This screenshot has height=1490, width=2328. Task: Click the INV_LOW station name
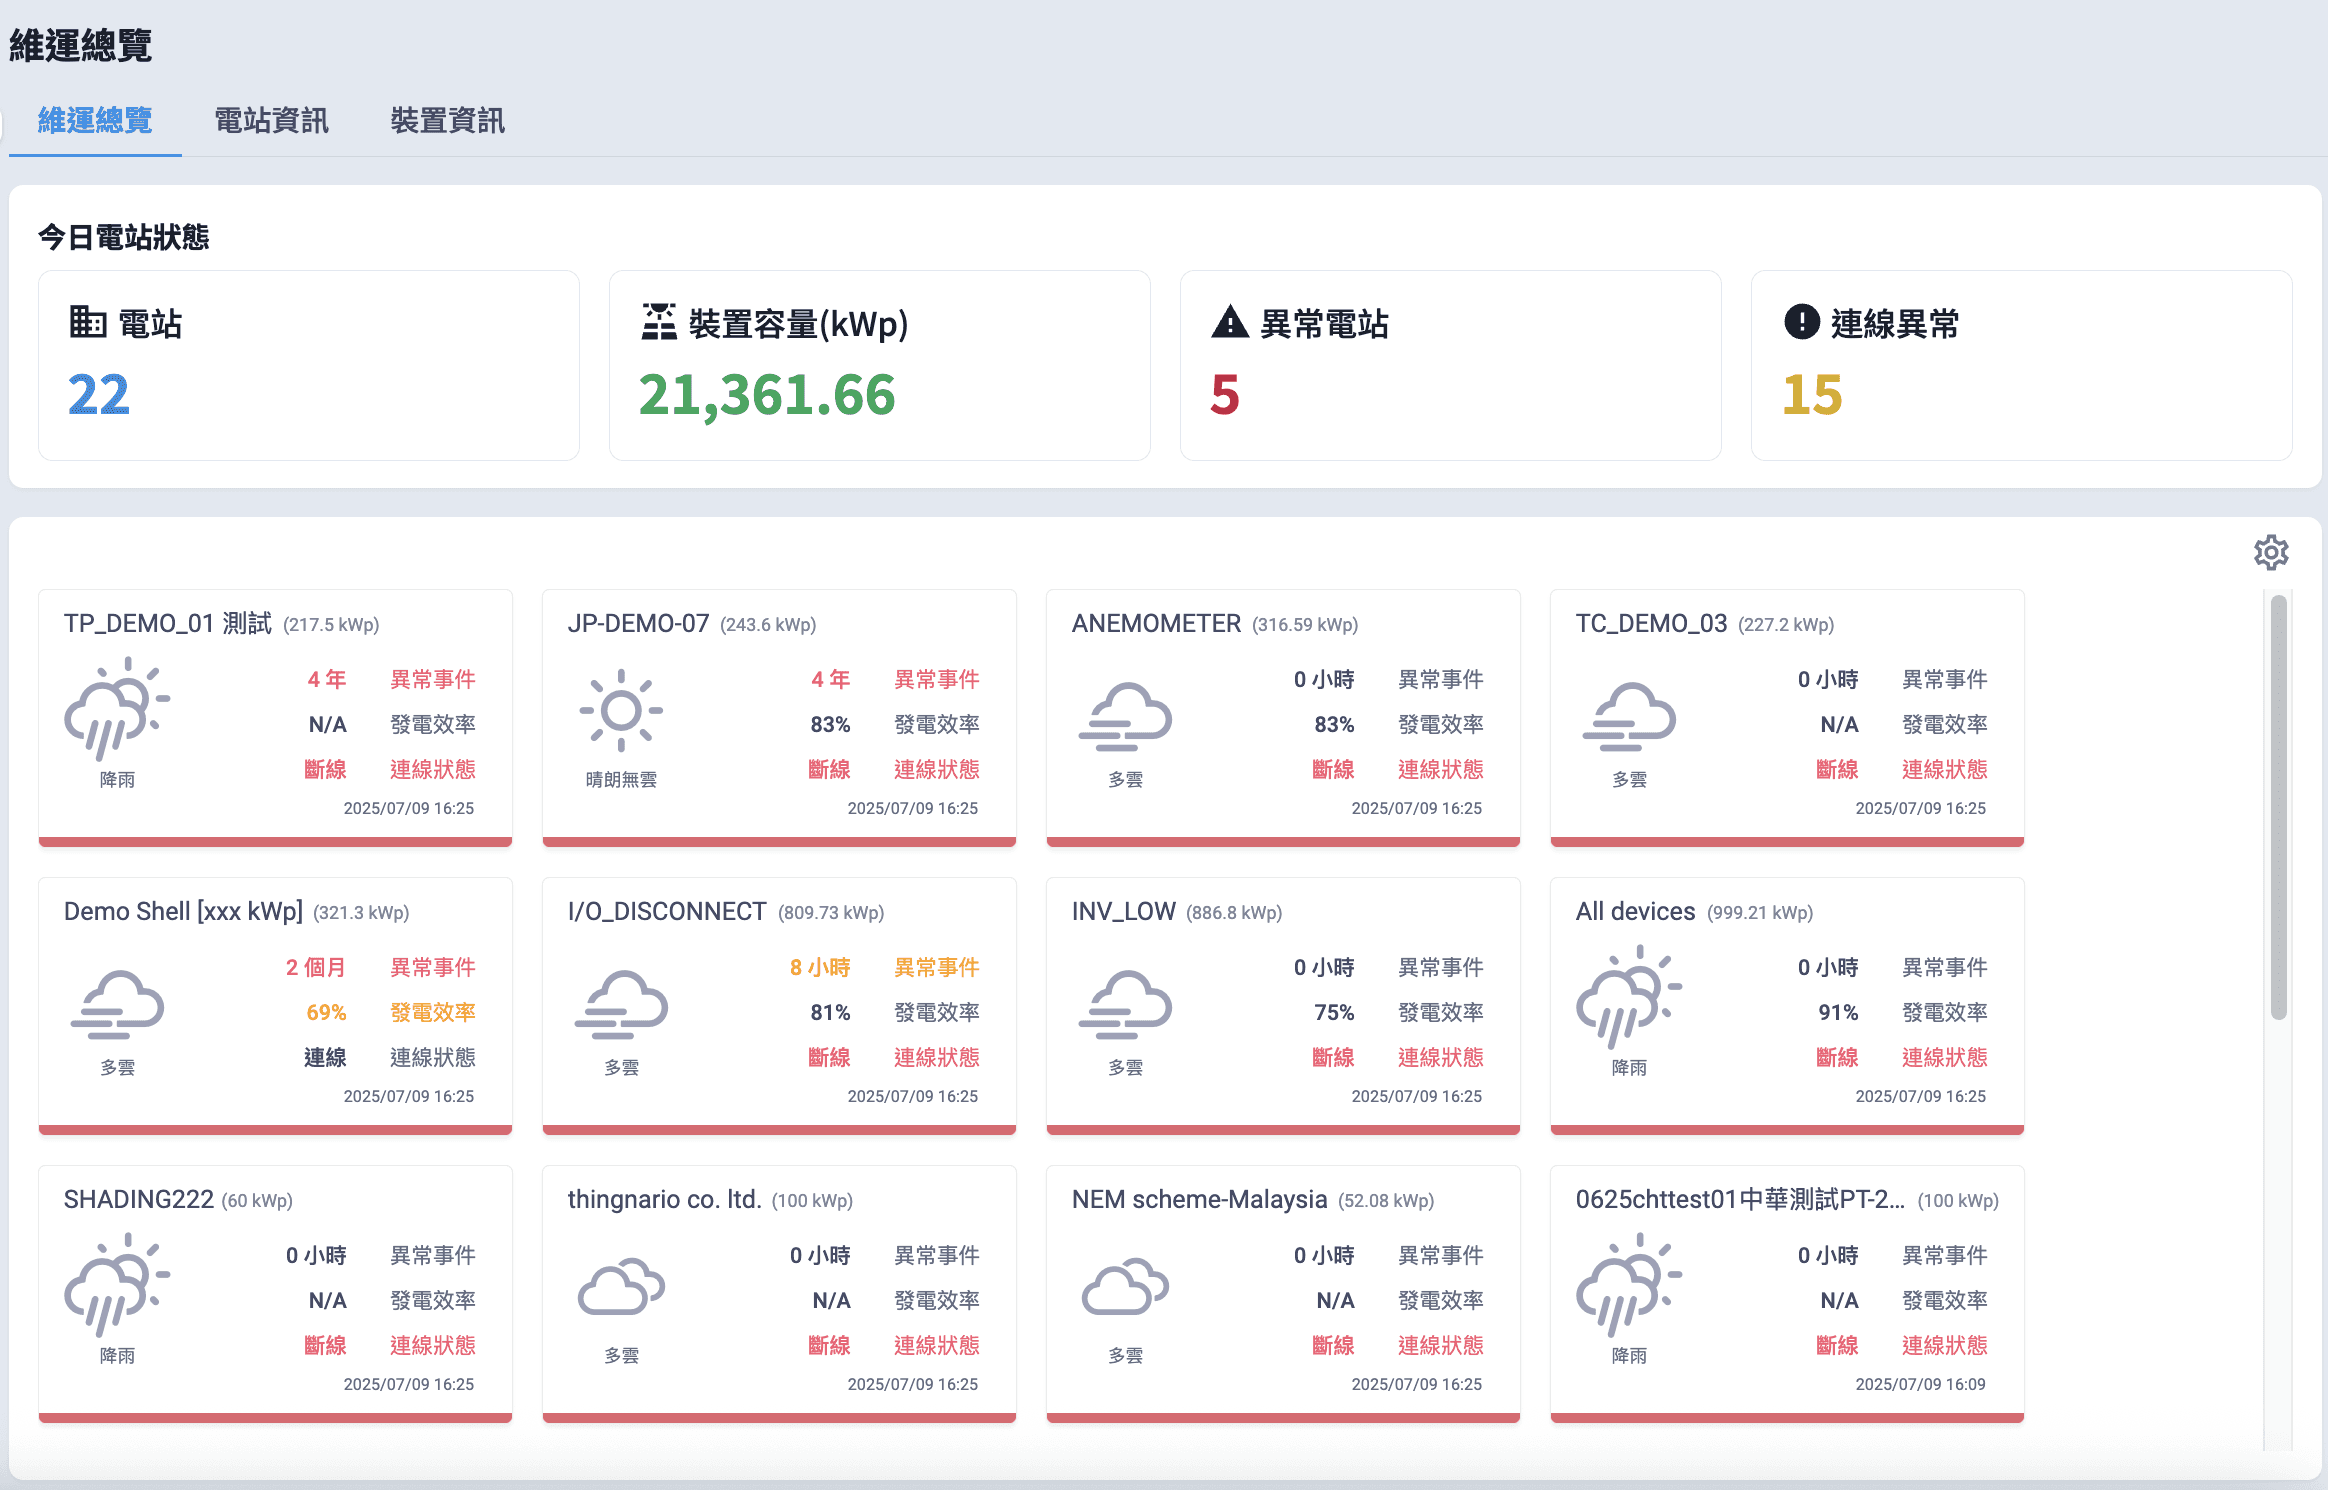pos(1123,912)
